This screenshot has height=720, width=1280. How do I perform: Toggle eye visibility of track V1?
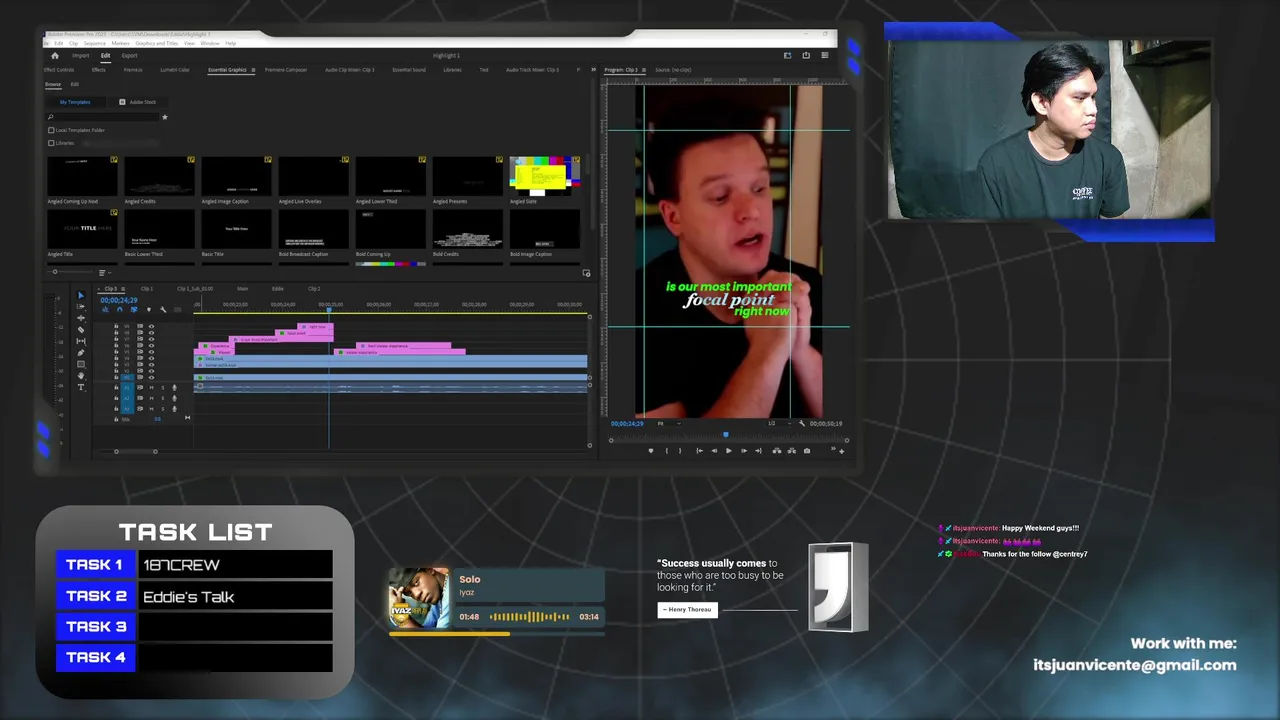pos(151,377)
